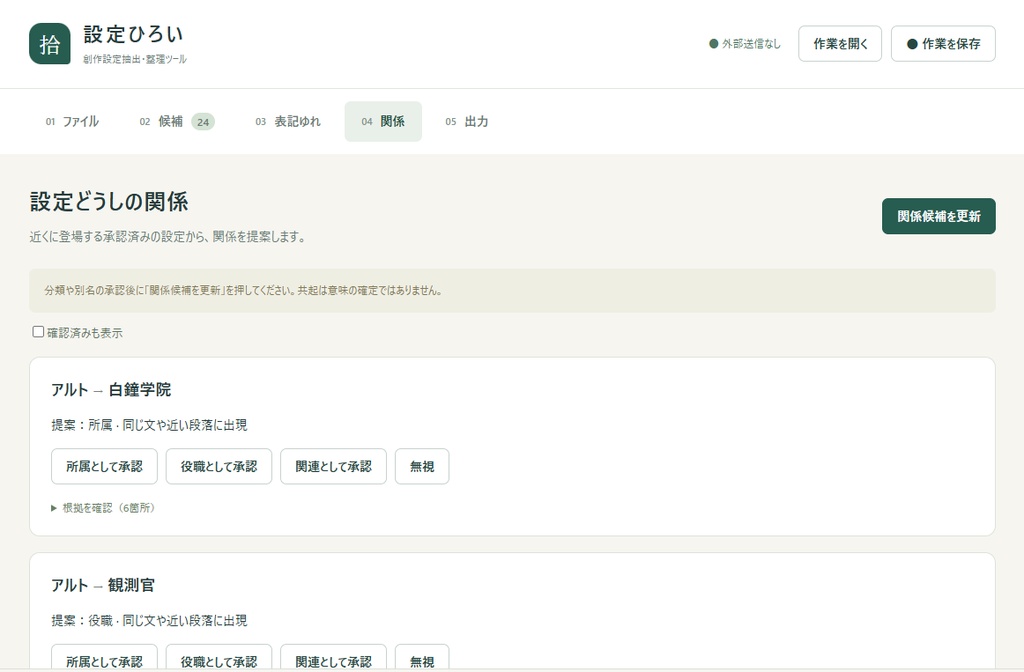
Task: Go to the 05 出力 tab
Action: [x=467, y=121]
